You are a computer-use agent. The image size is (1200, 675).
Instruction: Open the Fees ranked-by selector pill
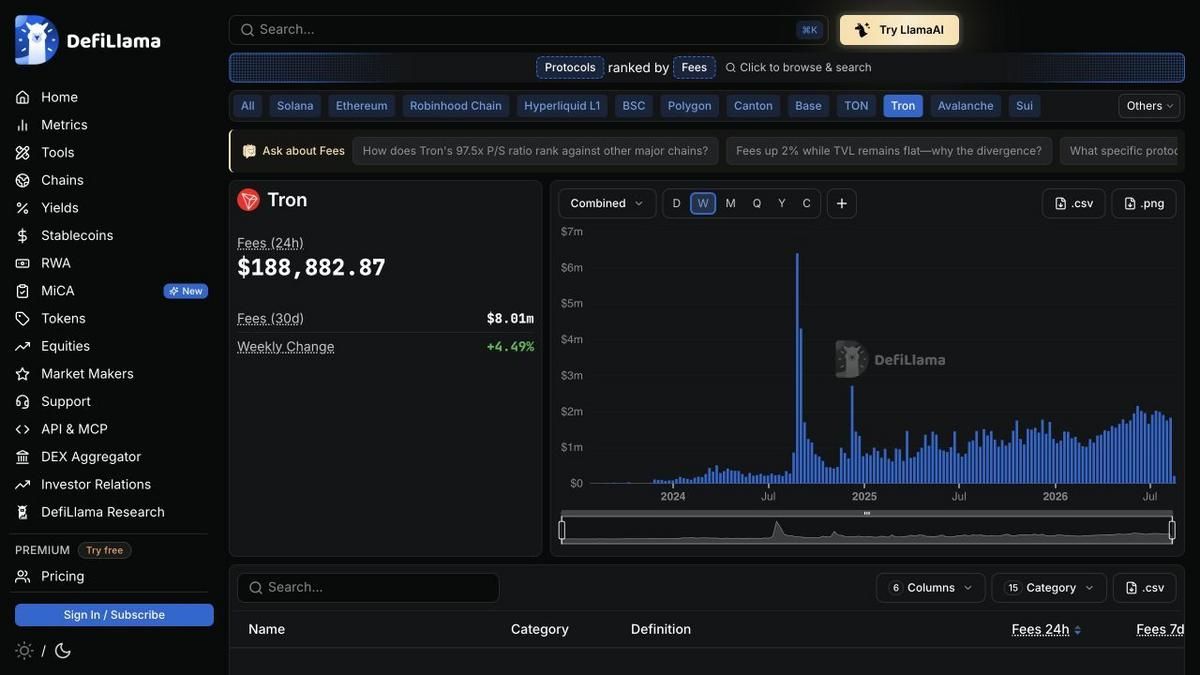(694, 68)
